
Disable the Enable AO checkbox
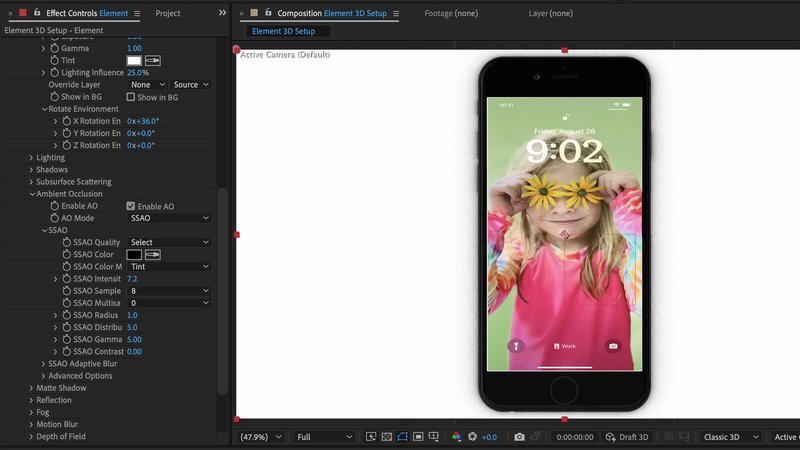[x=130, y=206]
